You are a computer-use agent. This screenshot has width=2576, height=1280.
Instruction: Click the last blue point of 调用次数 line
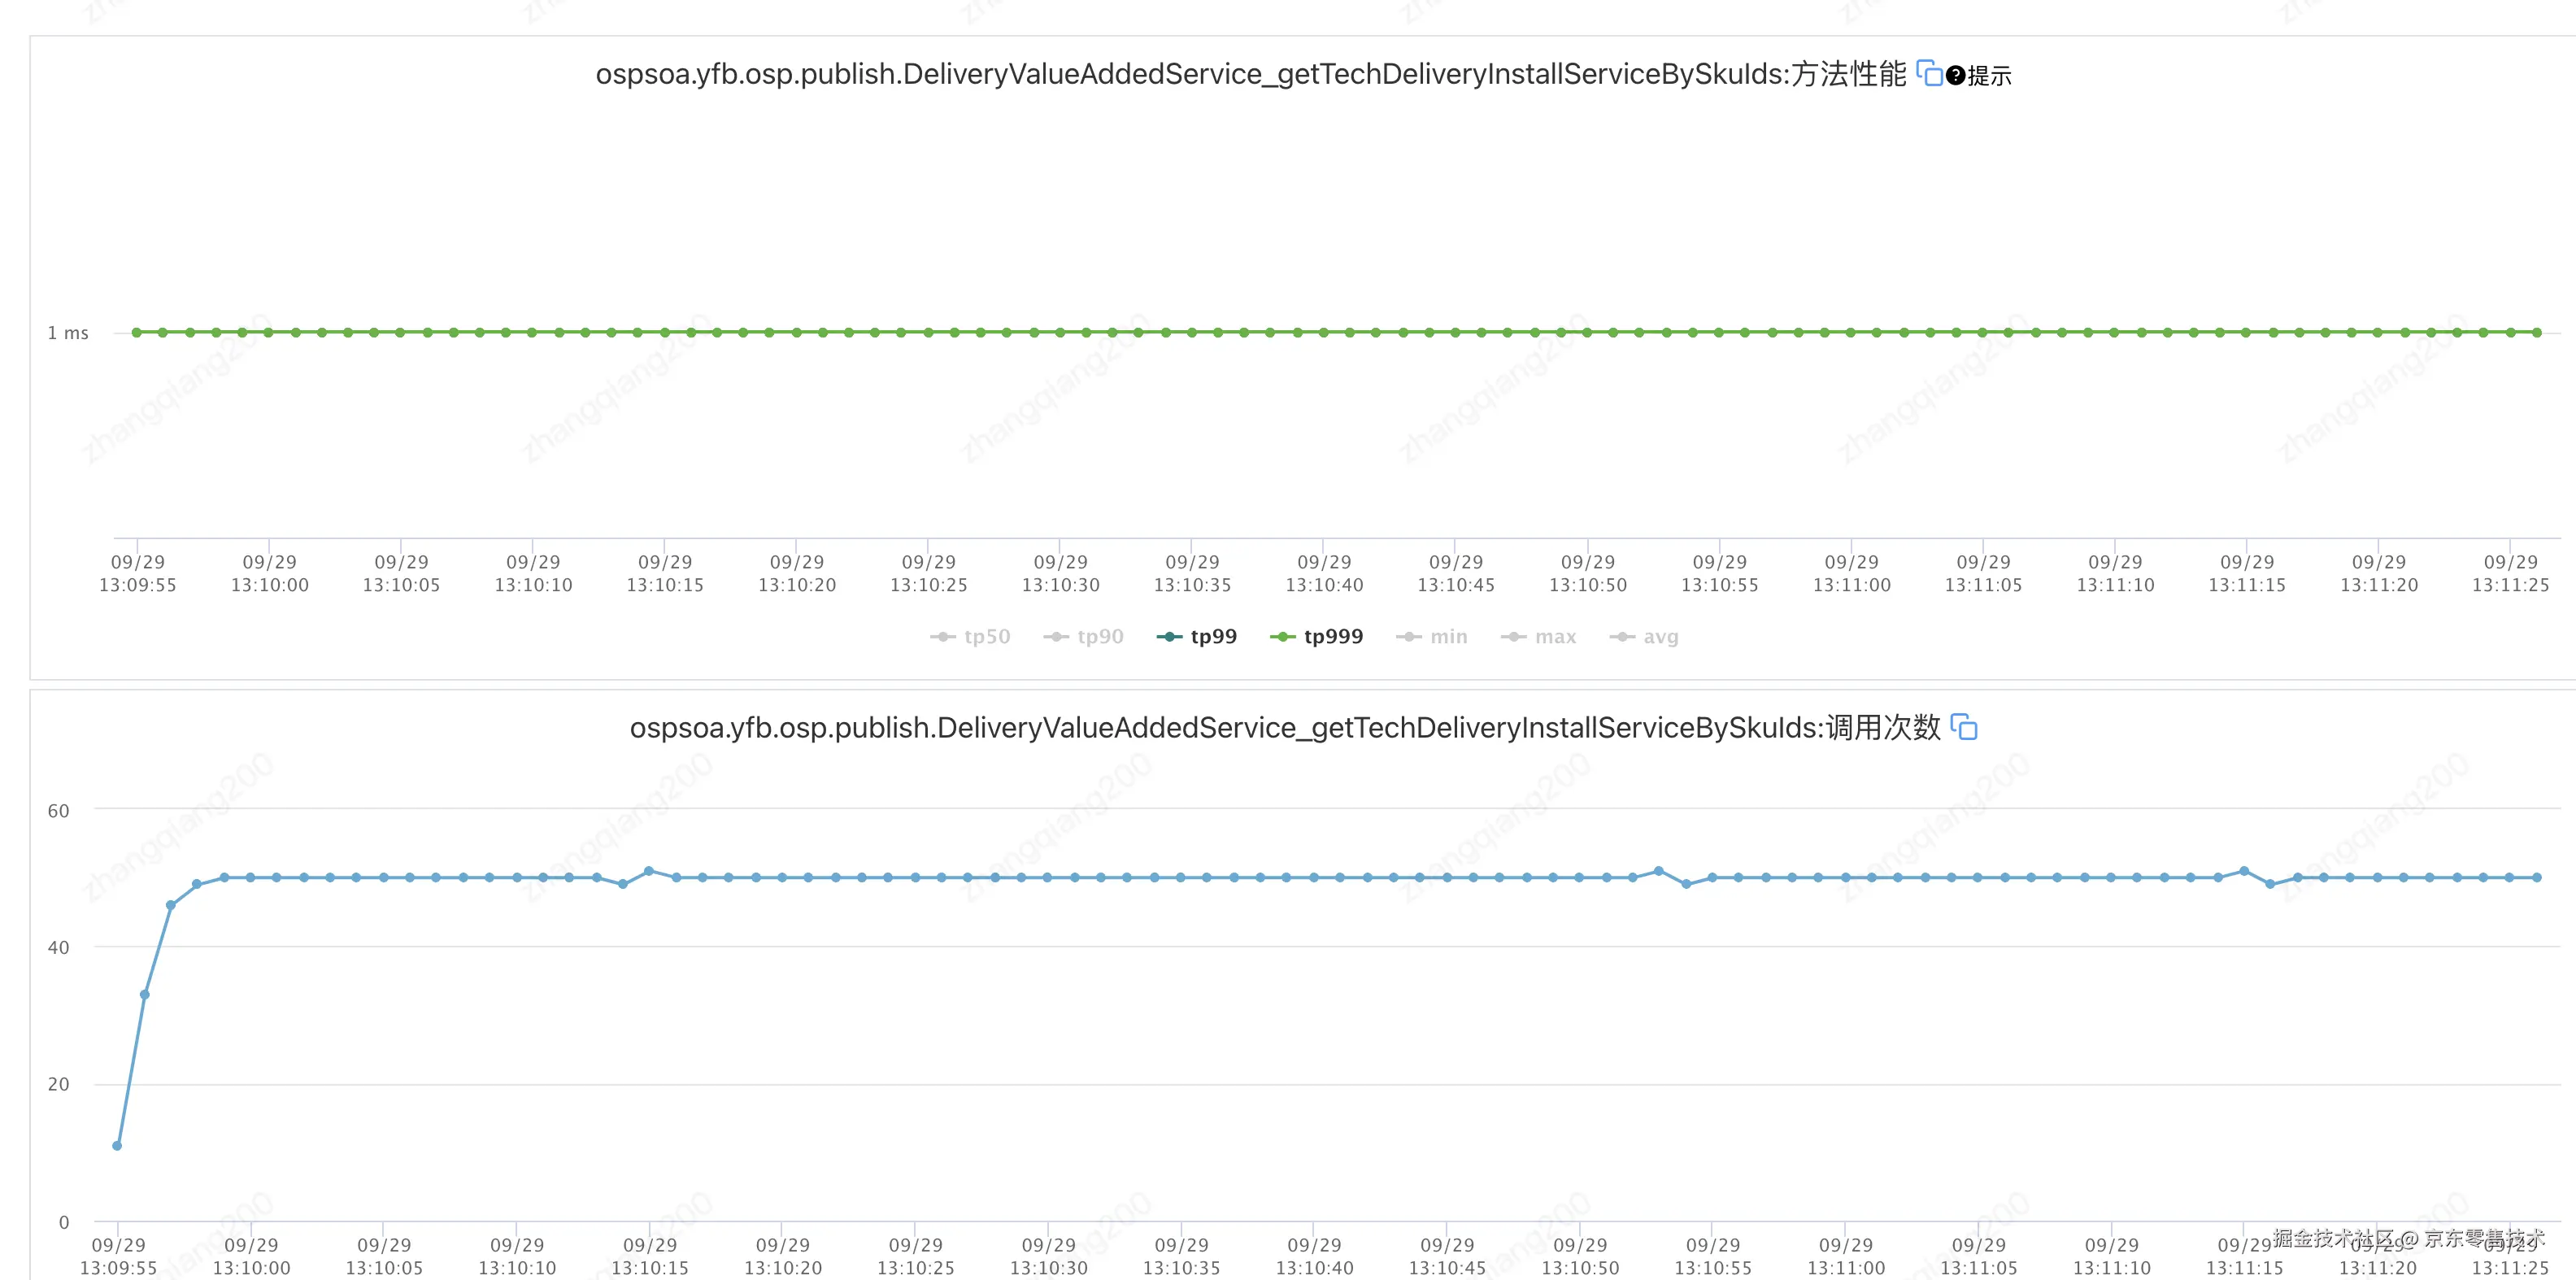(x=2537, y=878)
